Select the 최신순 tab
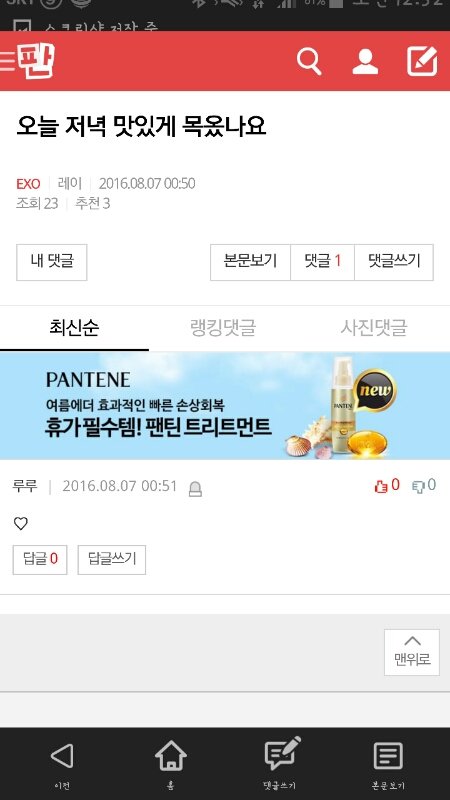The height and width of the screenshot is (800, 450). tap(74, 327)
